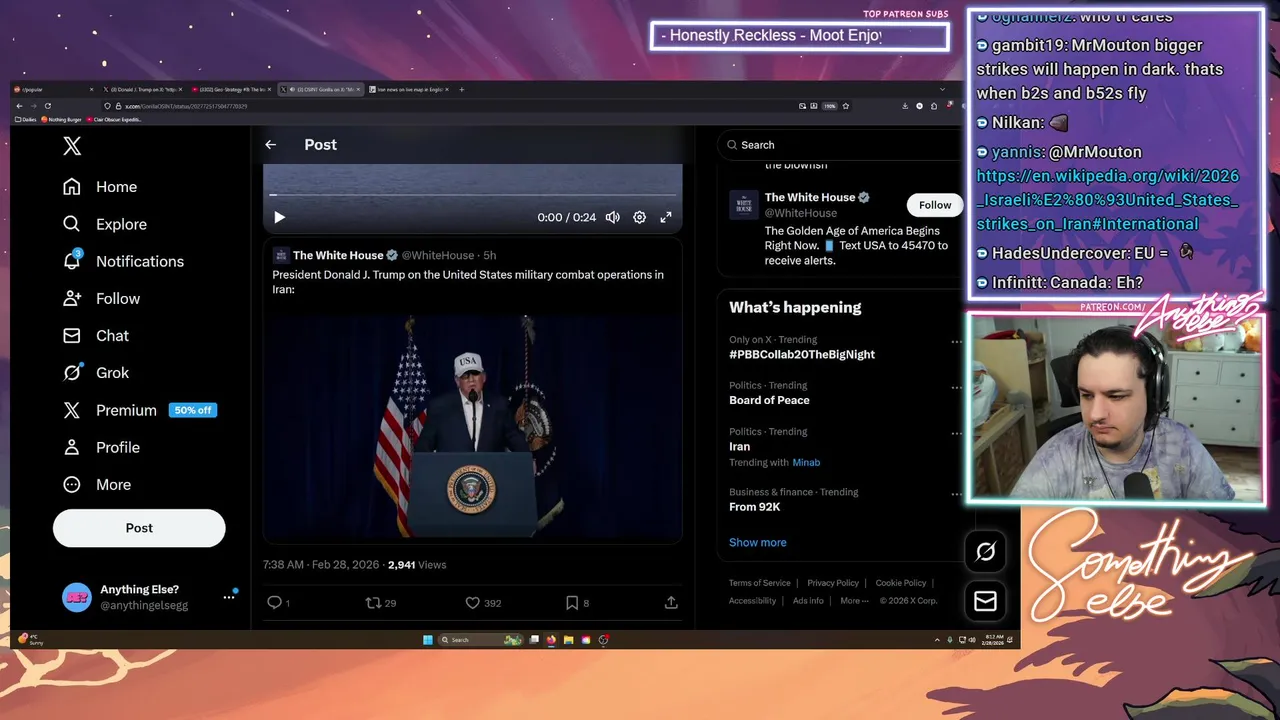Open Chat from the sidebar
Image resolution: width=1280 pixels, height=720 pixels.
click(x=96, y=335)
